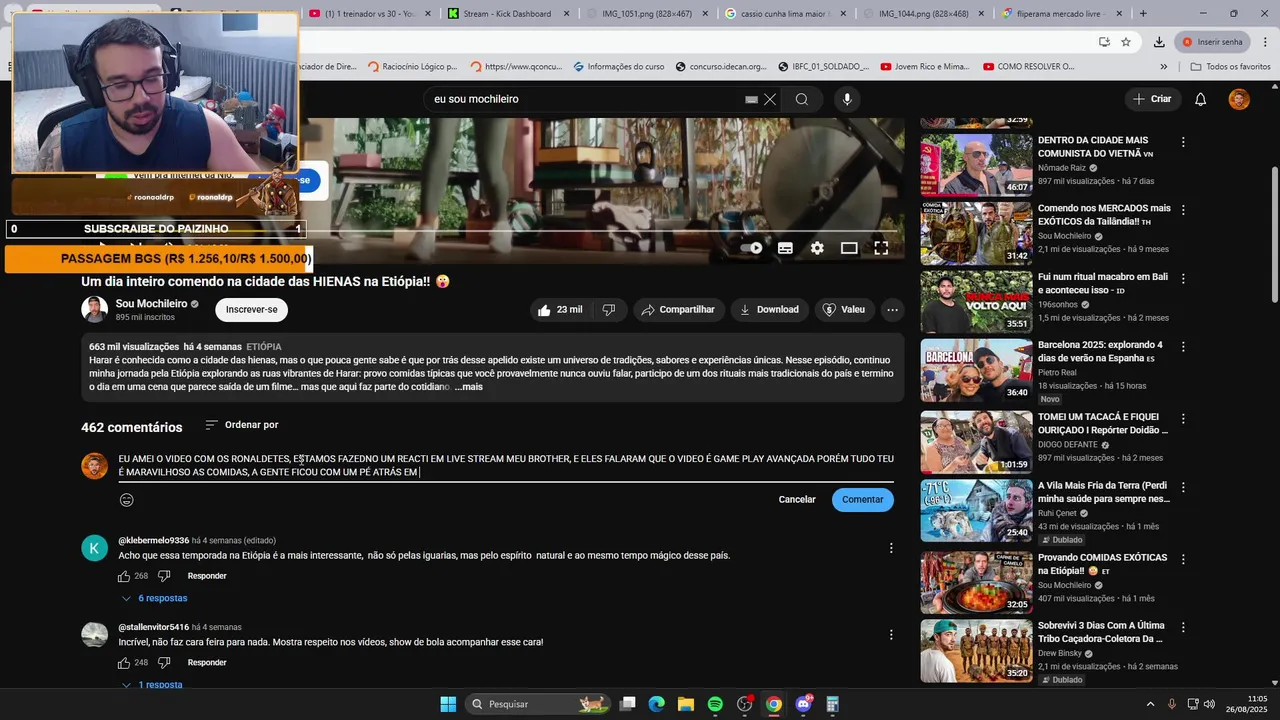Clear the YouTube search text with the X

coord(770,99)
